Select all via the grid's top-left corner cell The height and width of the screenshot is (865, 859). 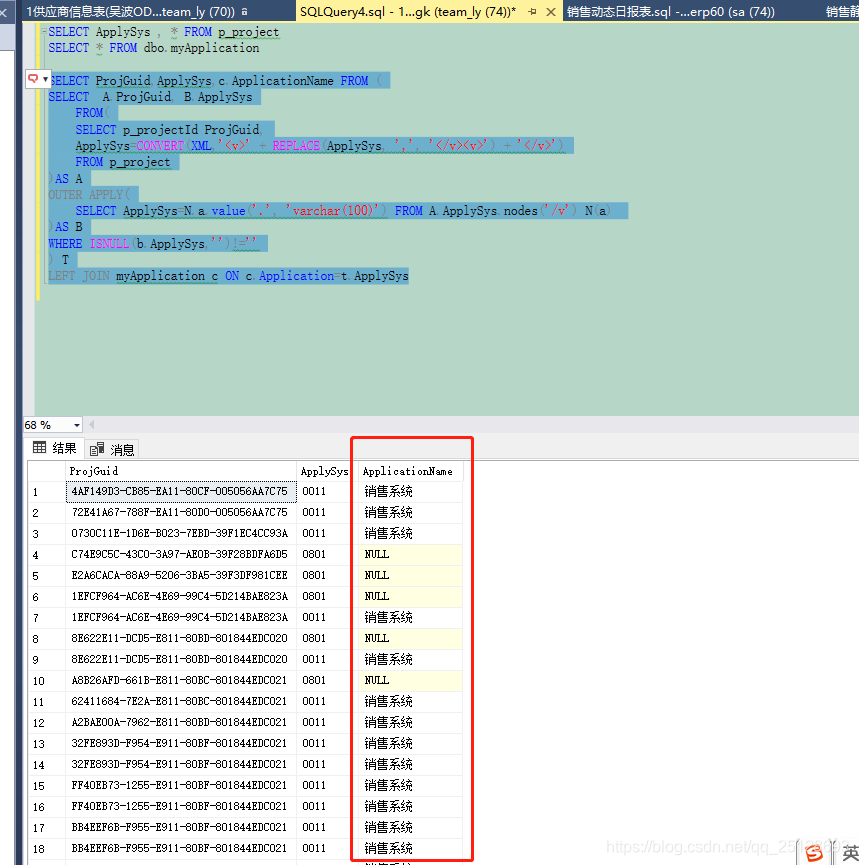click(46, 471)
